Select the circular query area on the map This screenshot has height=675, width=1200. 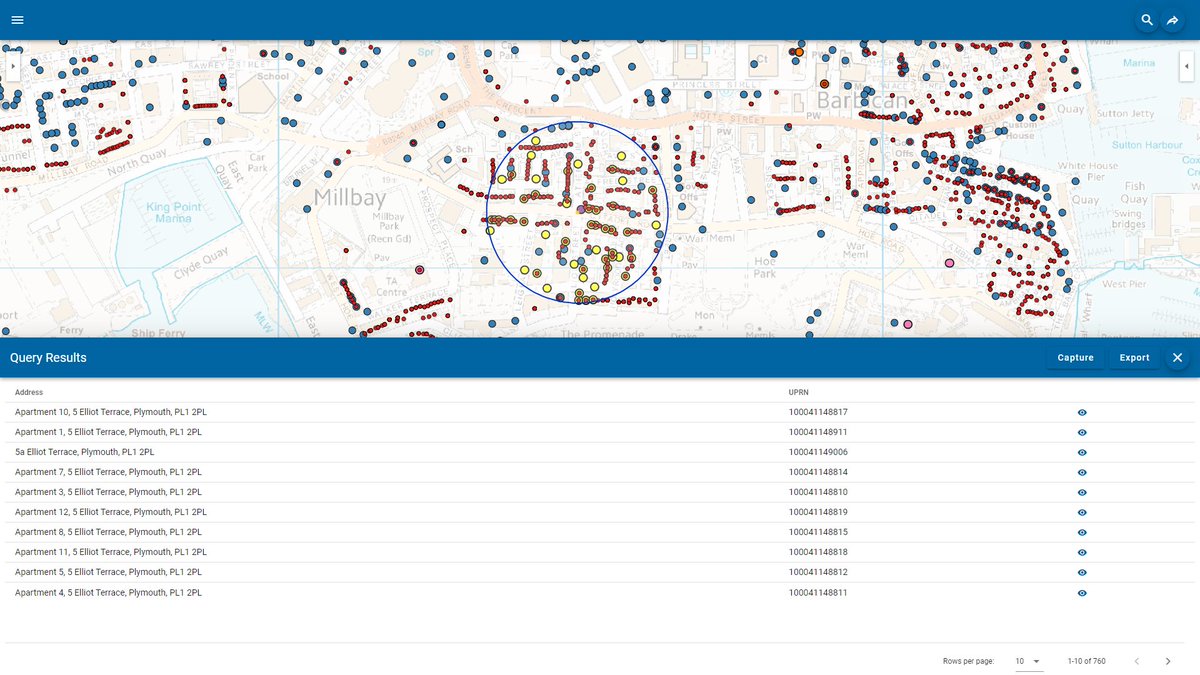[578, 210]
